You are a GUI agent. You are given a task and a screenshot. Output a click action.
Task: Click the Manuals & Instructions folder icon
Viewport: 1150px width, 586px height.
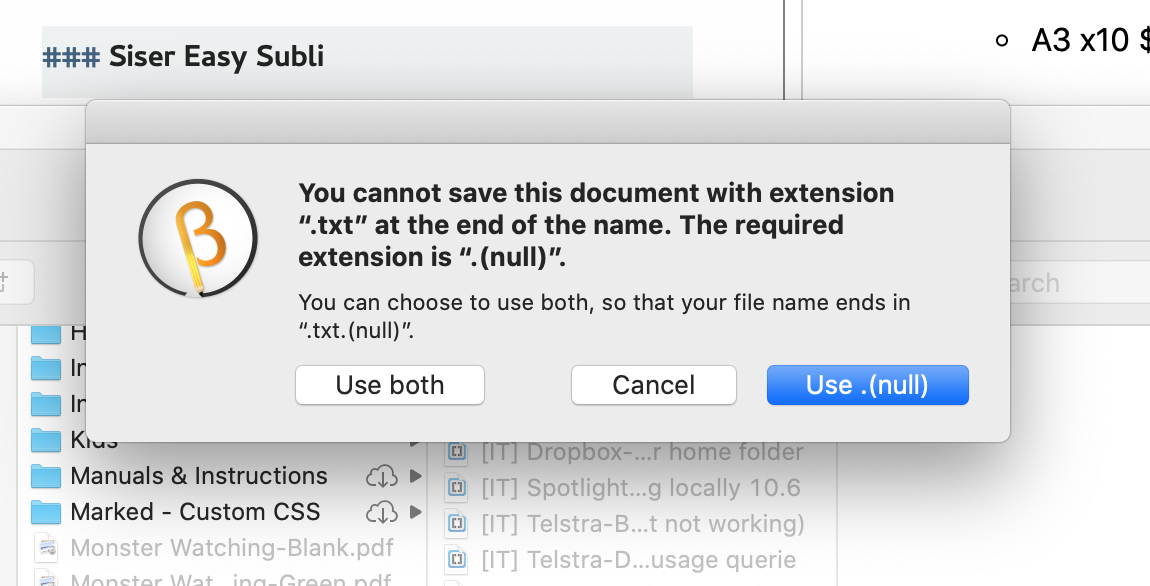point(46,476)
